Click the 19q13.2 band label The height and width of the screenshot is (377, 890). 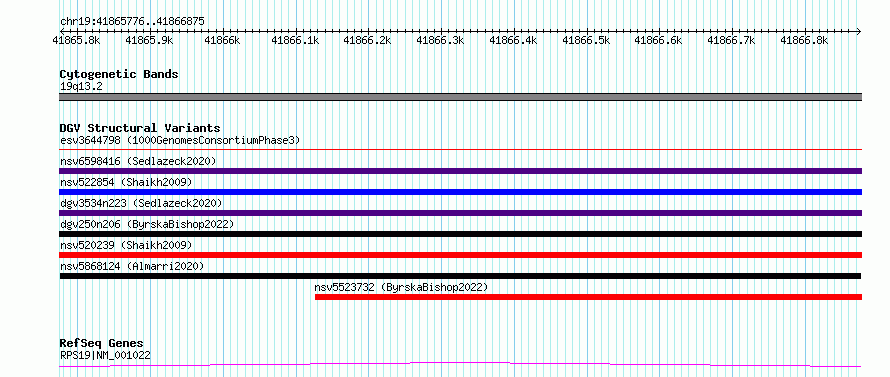[81, 87]
